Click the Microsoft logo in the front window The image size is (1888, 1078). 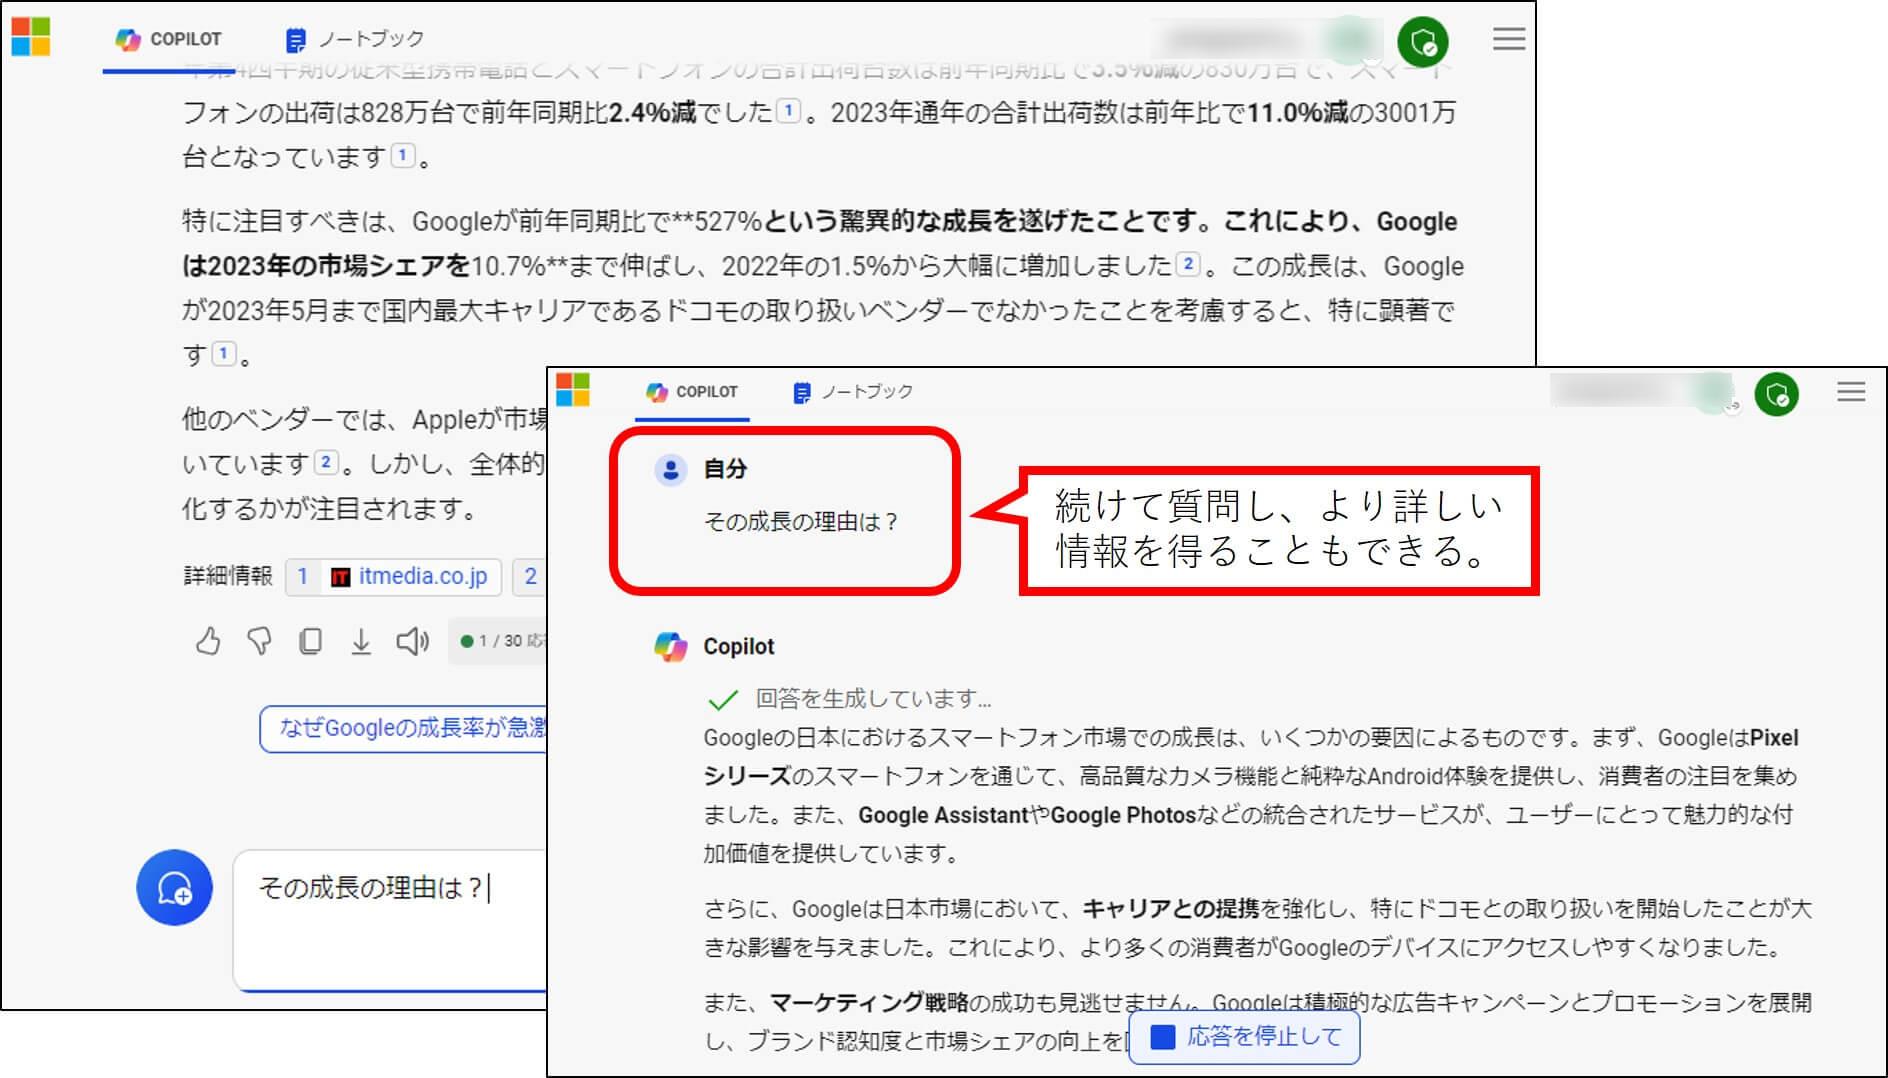573,390
